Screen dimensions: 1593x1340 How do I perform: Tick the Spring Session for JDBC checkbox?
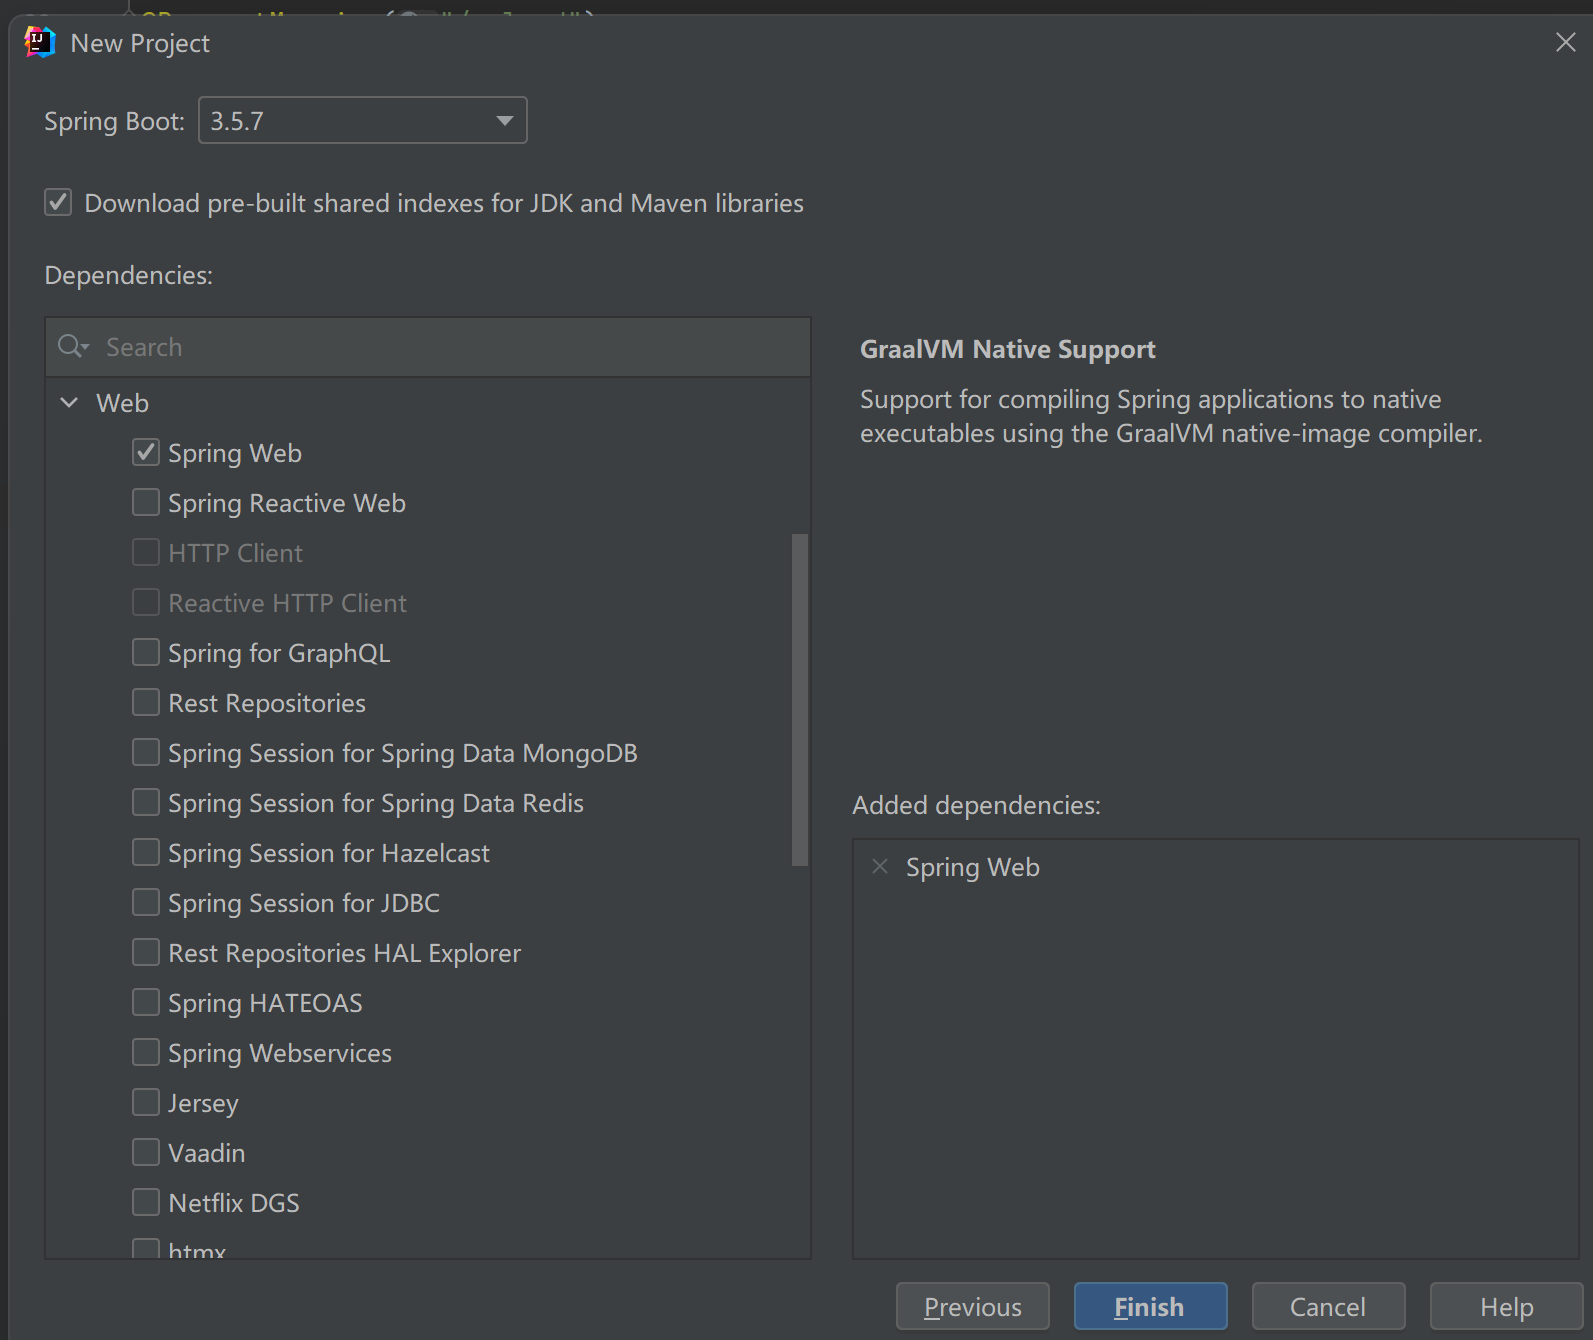146,902
